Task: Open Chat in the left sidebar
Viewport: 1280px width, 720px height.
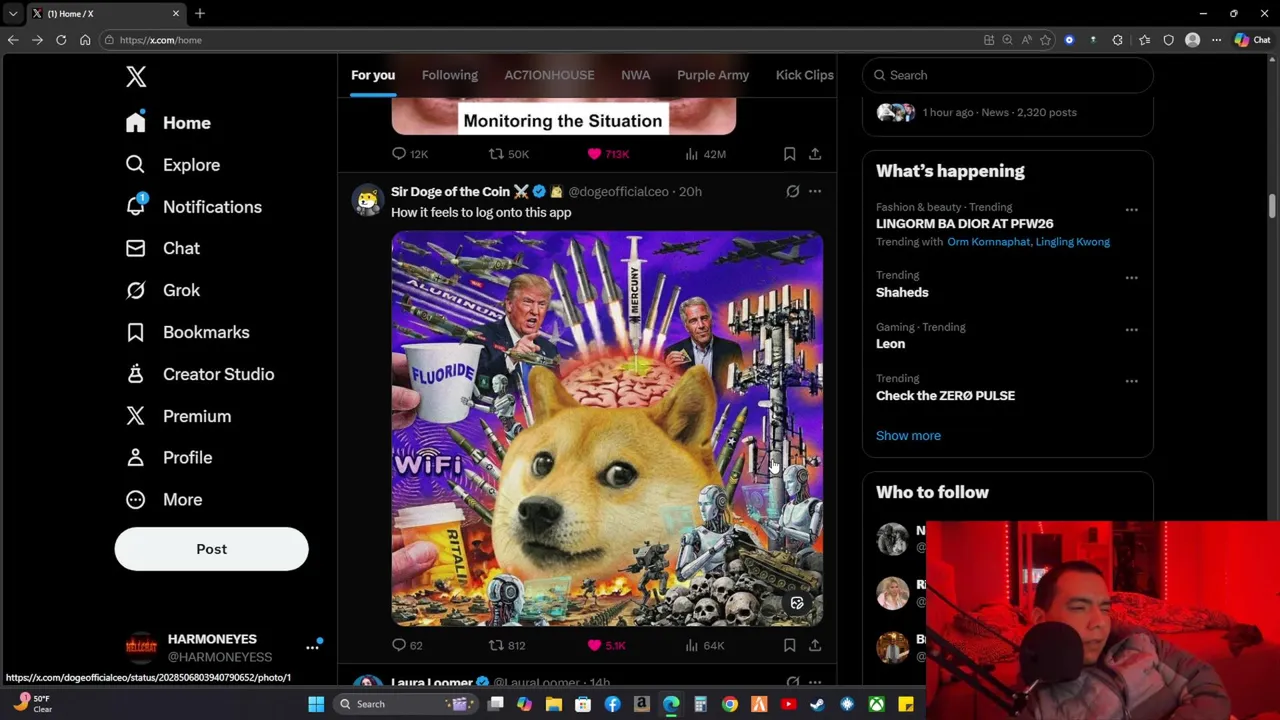Action: pyautogui.click(x=162, y=248)
